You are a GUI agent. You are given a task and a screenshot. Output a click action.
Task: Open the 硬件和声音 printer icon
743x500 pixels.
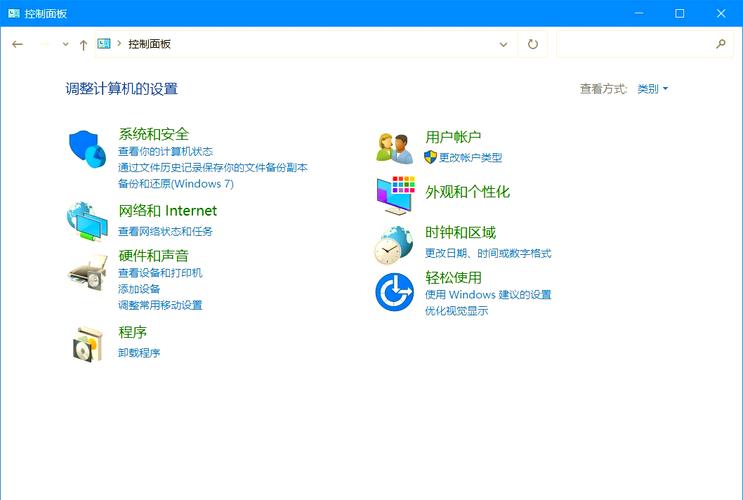tap(89, 272)
